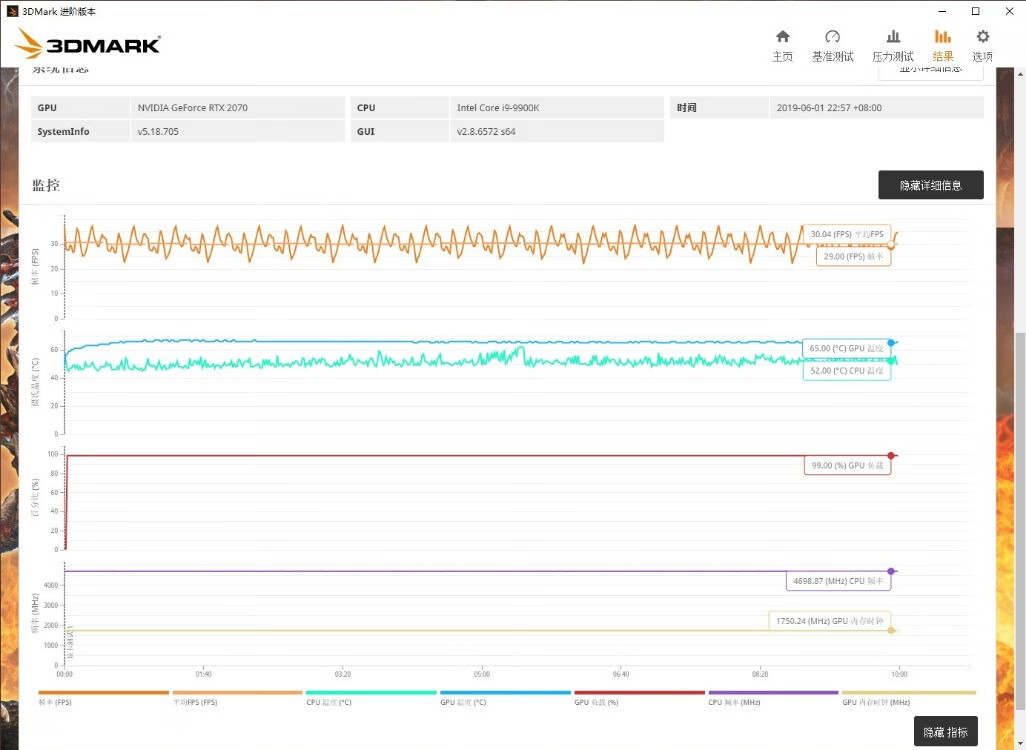Click the 30.04 (FPS) 平均FPS tooltip
1026x750 pixels.
pos(847,234)
